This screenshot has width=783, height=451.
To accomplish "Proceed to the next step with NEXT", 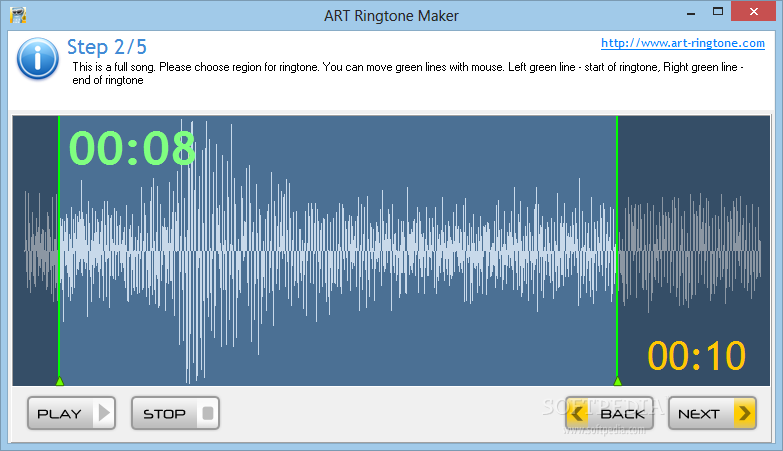I will click(712, 413).
